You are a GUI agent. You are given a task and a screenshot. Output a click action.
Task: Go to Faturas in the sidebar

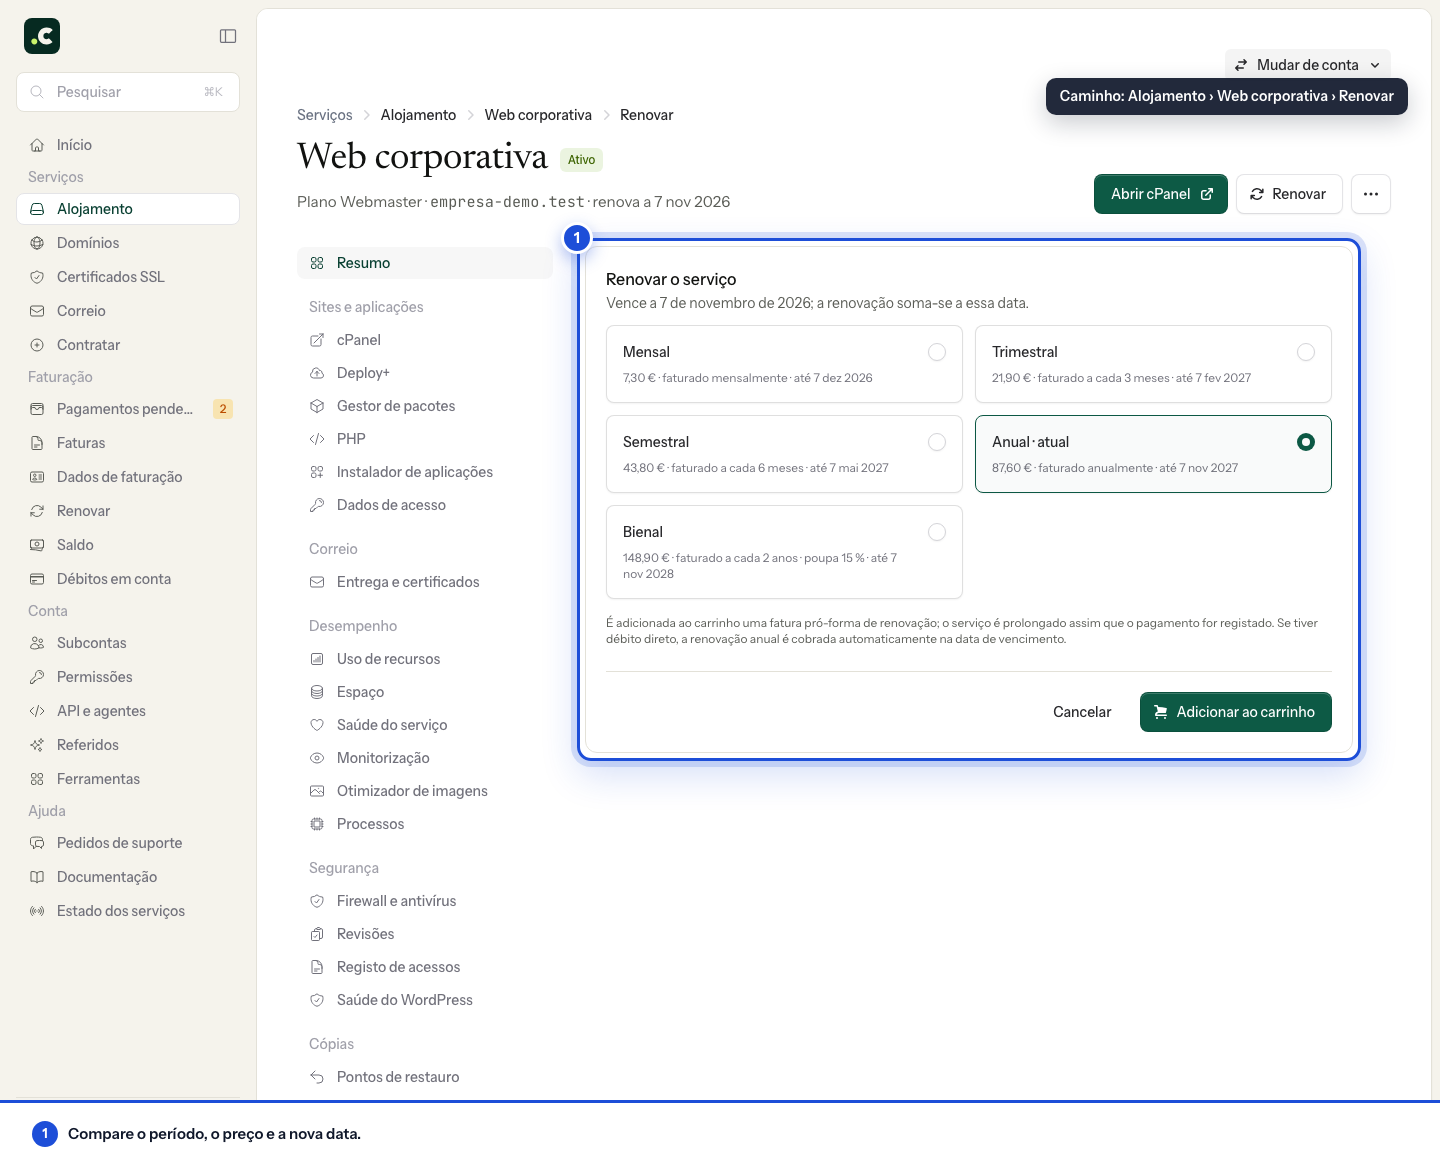pos(128,443)
